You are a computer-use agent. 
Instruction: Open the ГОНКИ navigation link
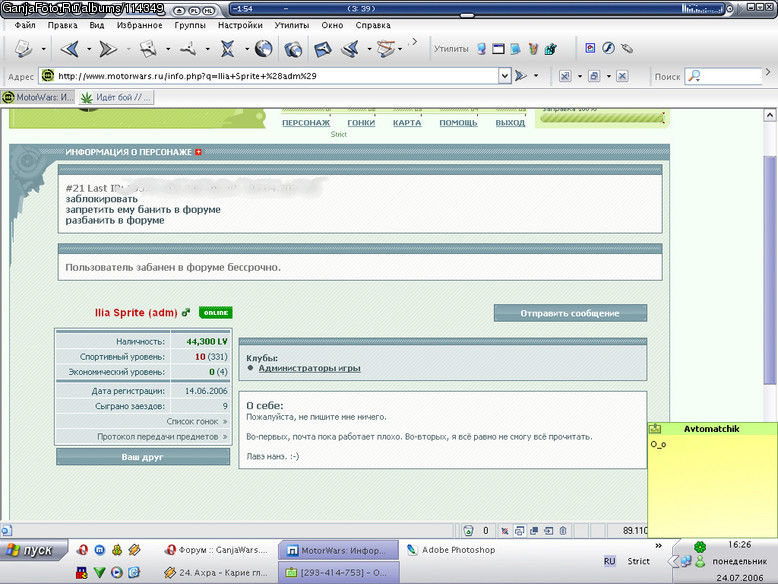(361, 123)
